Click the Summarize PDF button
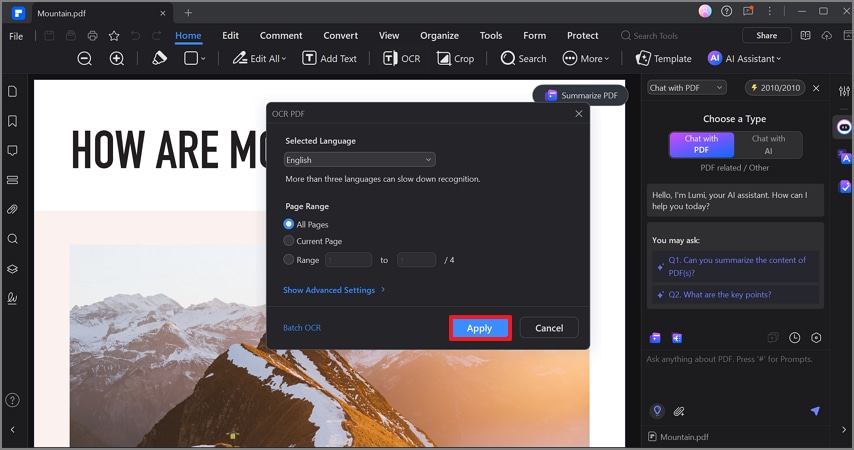 tap(581, 95)
